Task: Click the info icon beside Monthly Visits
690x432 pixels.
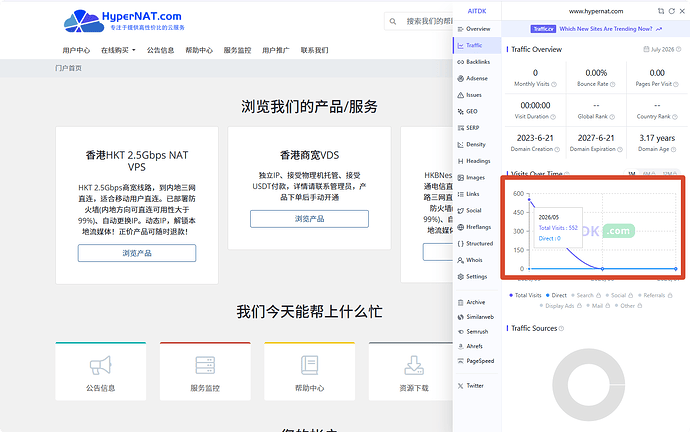Action: [x=554, y=84]
